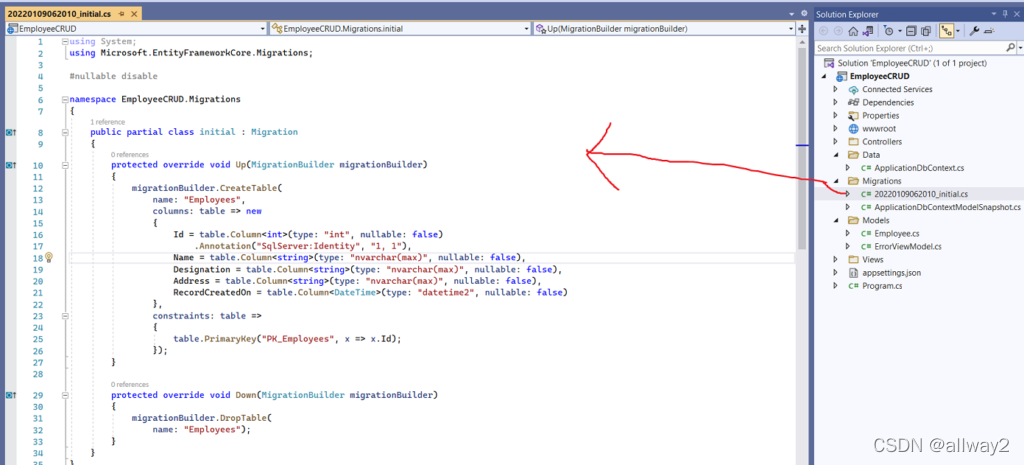The image size is (1024, 465).
Task: Click the Pending Changes Filter clock icon
Action: (888, 31)
